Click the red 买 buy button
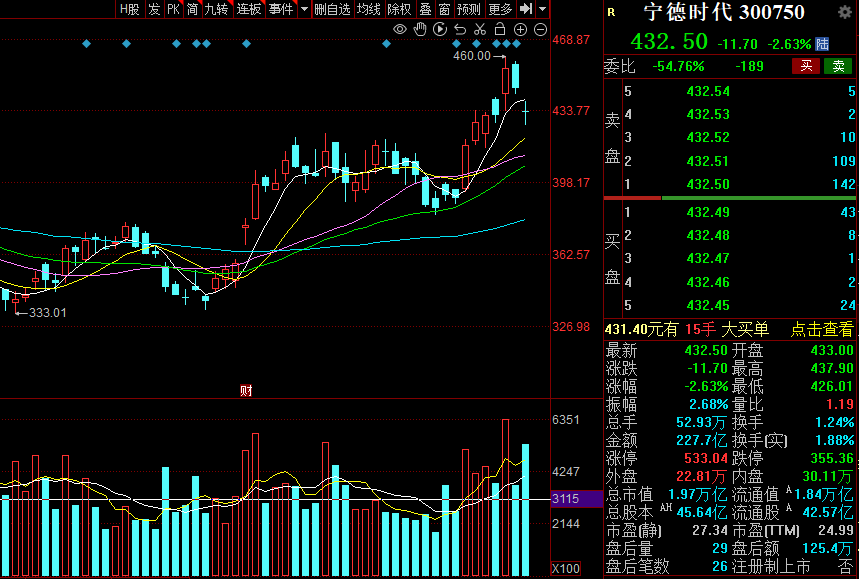The width and height of the screenshot is (859, 579). click(805, 66)
